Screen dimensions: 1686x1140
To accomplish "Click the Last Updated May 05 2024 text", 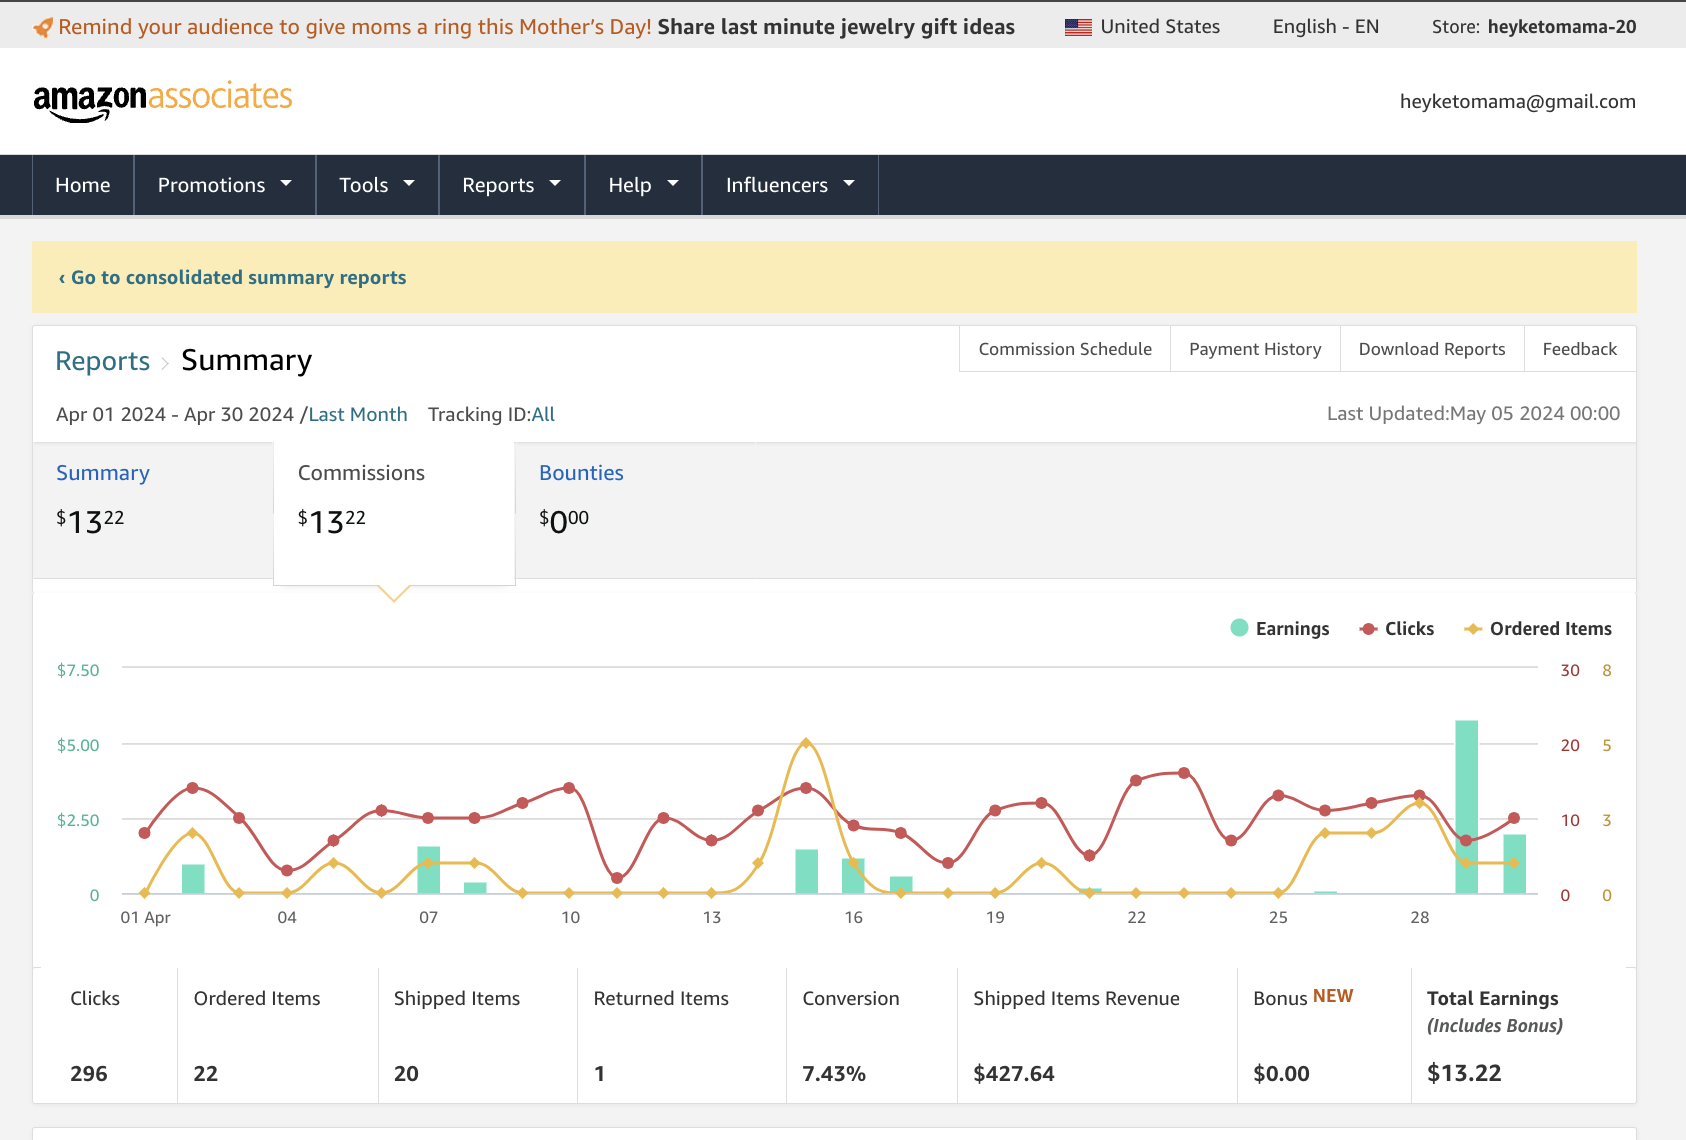I will (x=1473, y=413).
